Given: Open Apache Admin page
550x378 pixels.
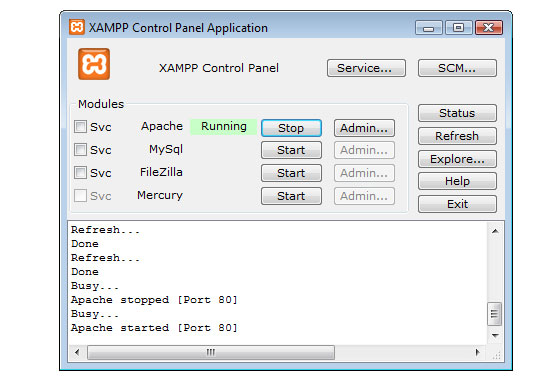Looking at the screenshot, I should coord(364,128).
